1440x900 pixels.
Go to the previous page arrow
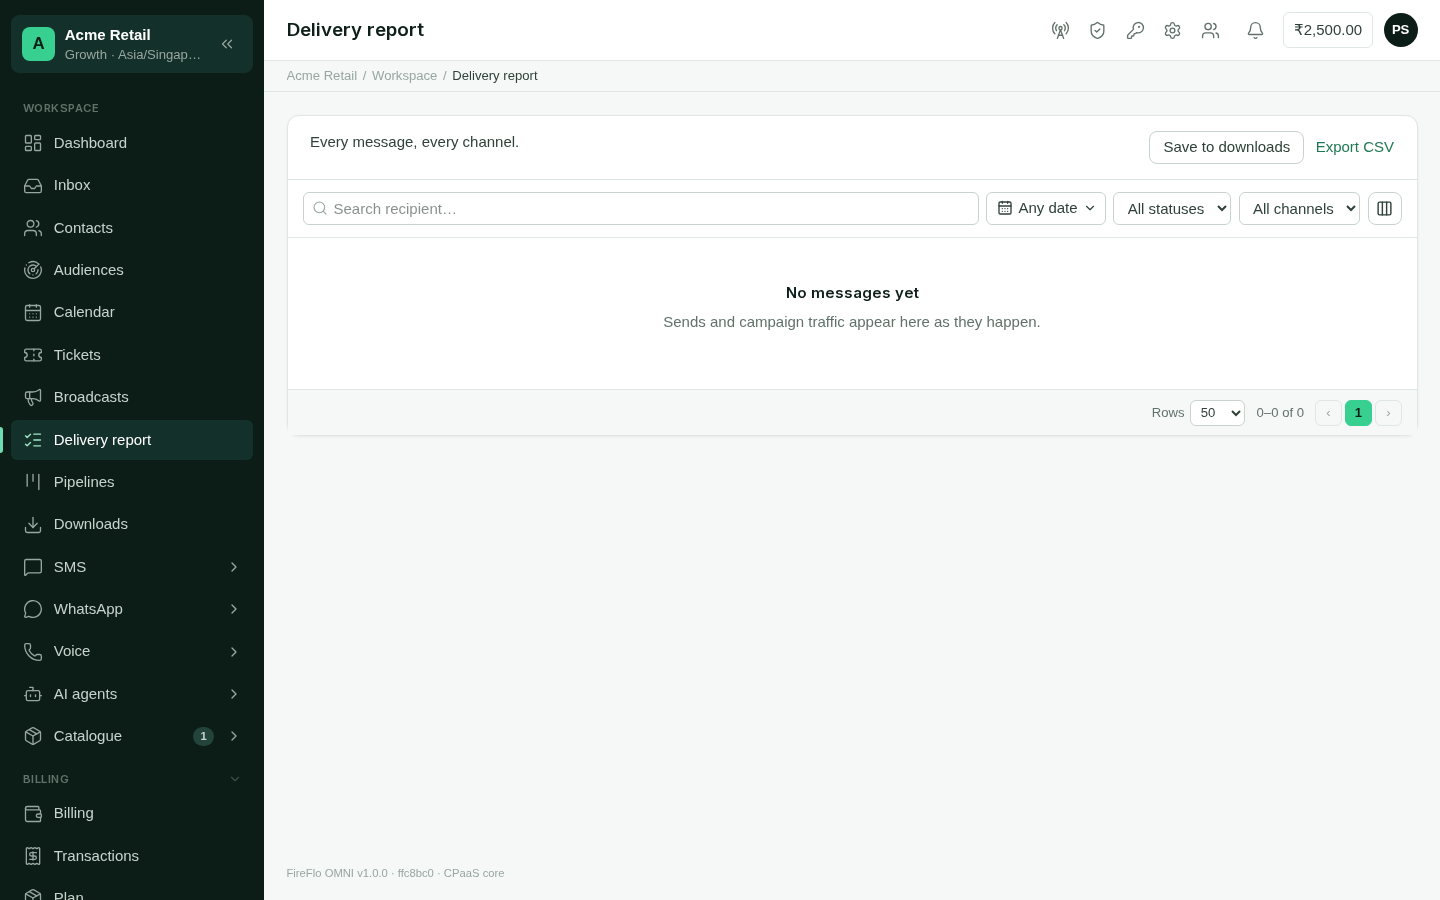tap(1328, 413)
